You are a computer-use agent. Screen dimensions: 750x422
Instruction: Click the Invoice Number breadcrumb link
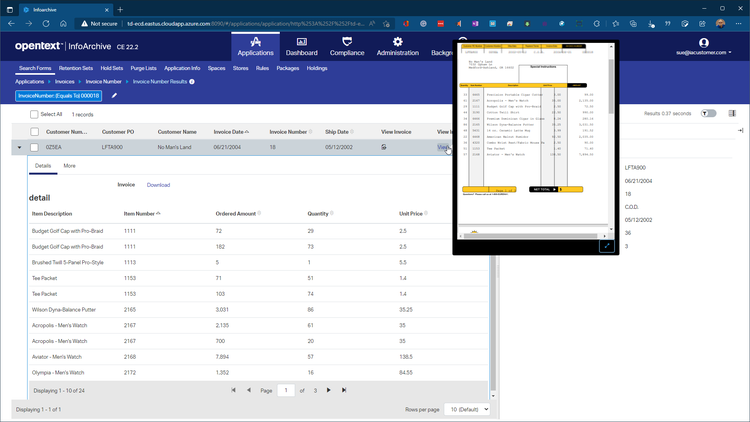[x=103, y=82]
